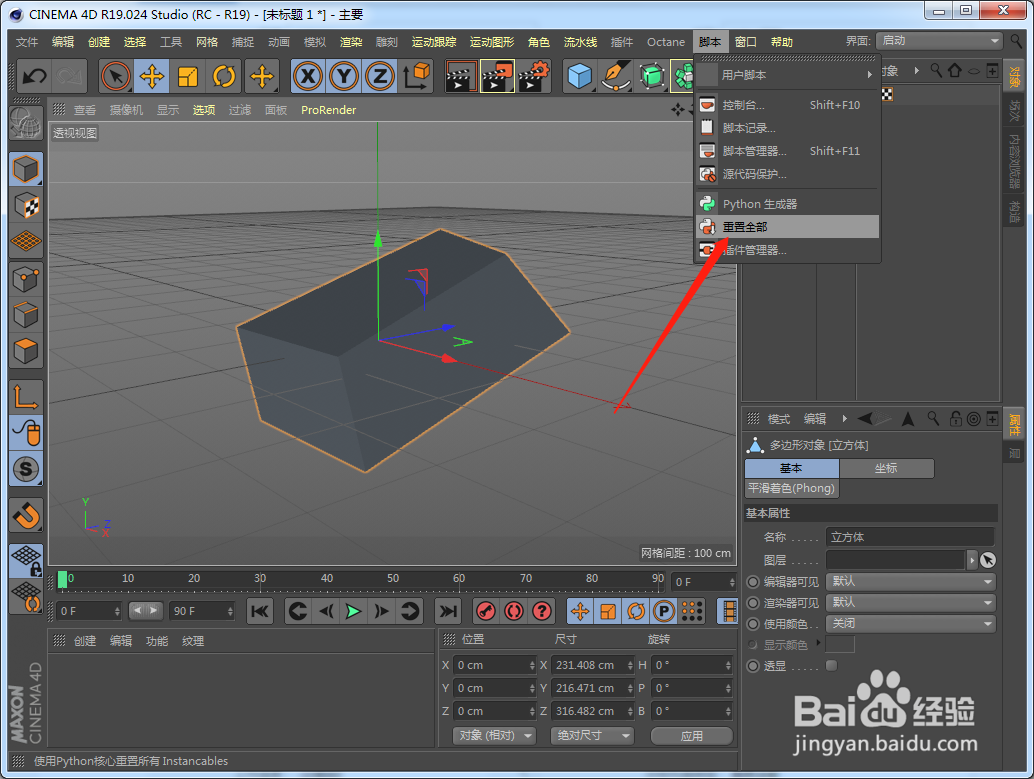Click the 平滑着色(Phong) tab

(x=791, y=488)
